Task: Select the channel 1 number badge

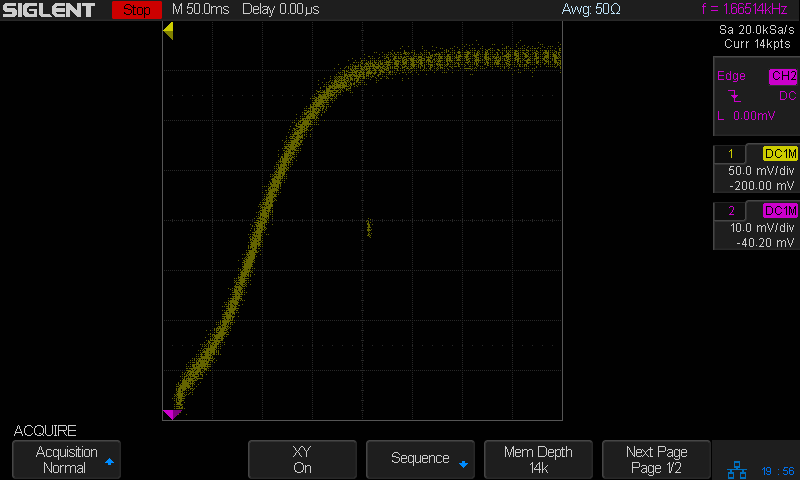Action: tap(731, 154)
